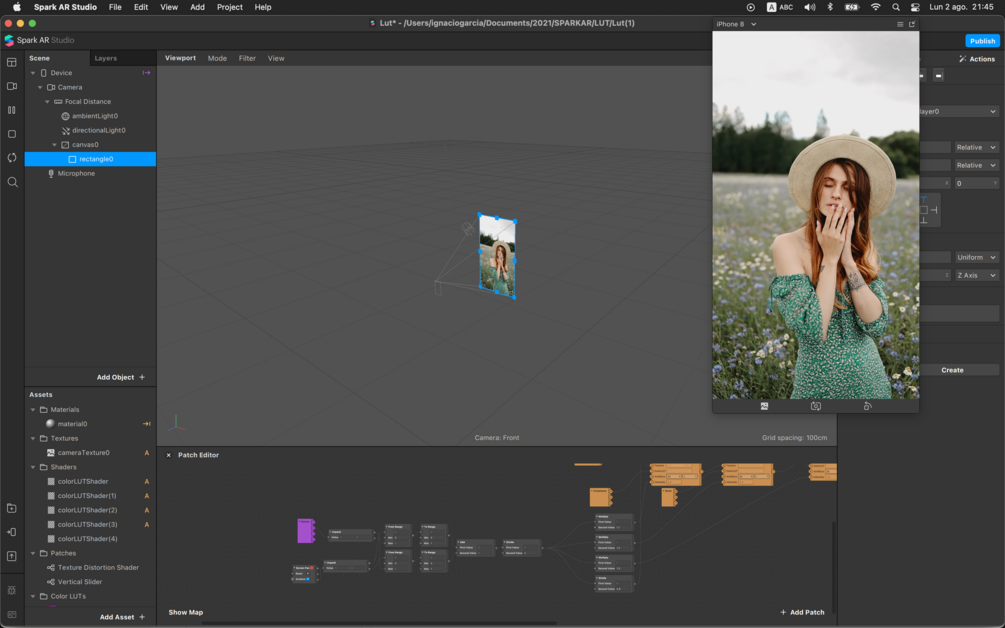Click the simulator camera capture icon
Screen dimensions: 1005x628
pyautogui.click(x=815, y=406)
